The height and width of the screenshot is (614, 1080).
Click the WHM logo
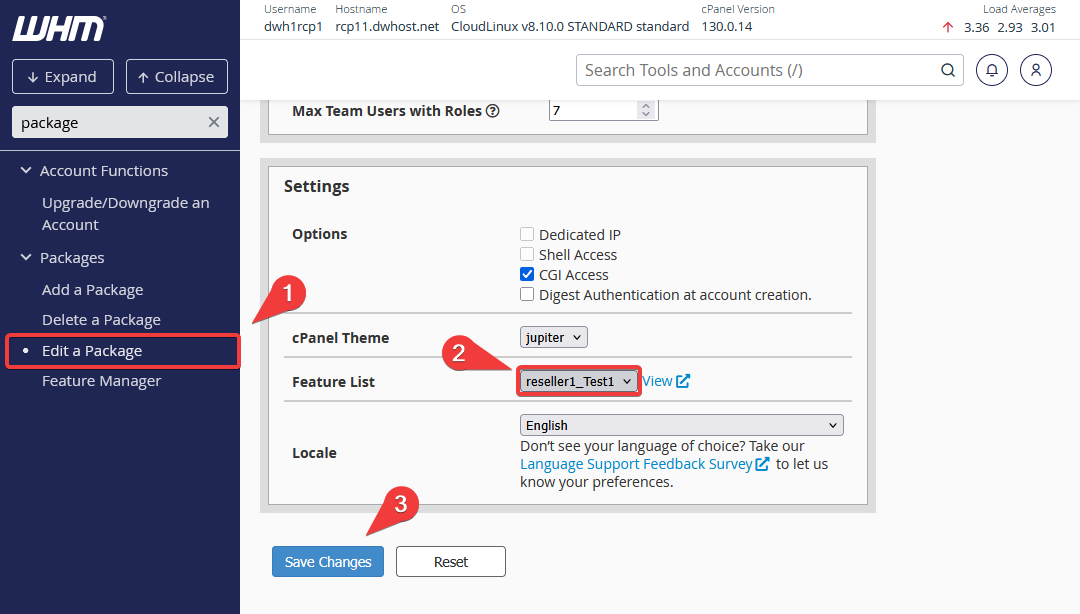tap(58, 29)
